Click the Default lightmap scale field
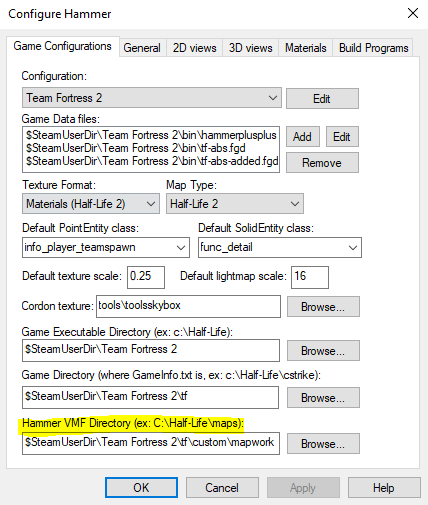 (310, 277)
